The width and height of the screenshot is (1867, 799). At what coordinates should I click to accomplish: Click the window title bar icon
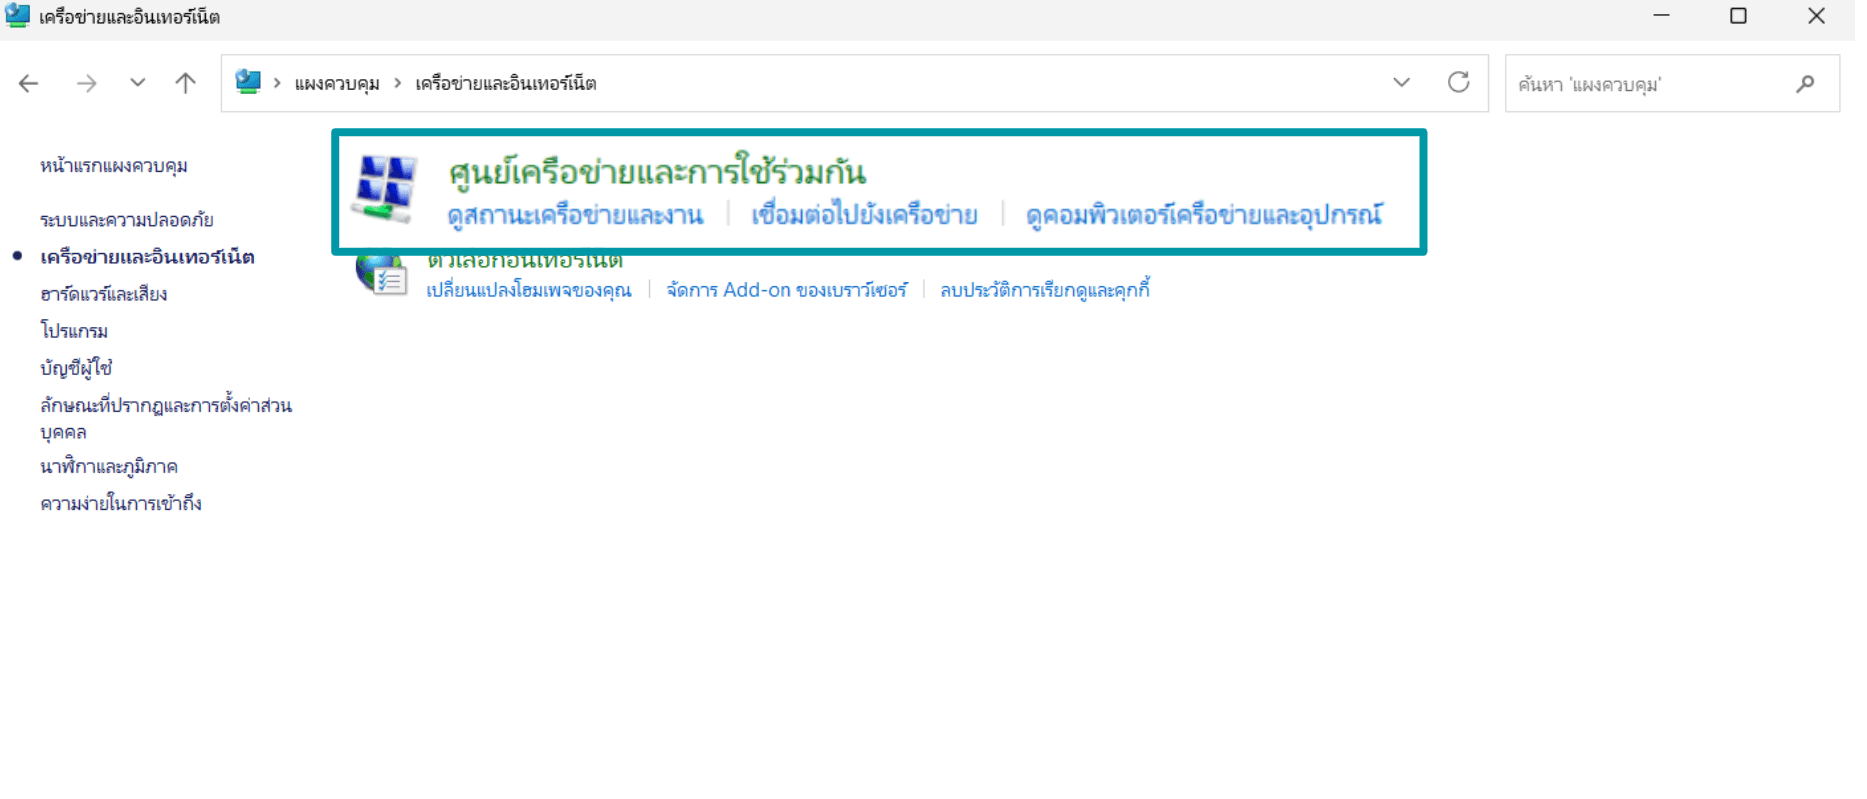click(x=18, y=15)
